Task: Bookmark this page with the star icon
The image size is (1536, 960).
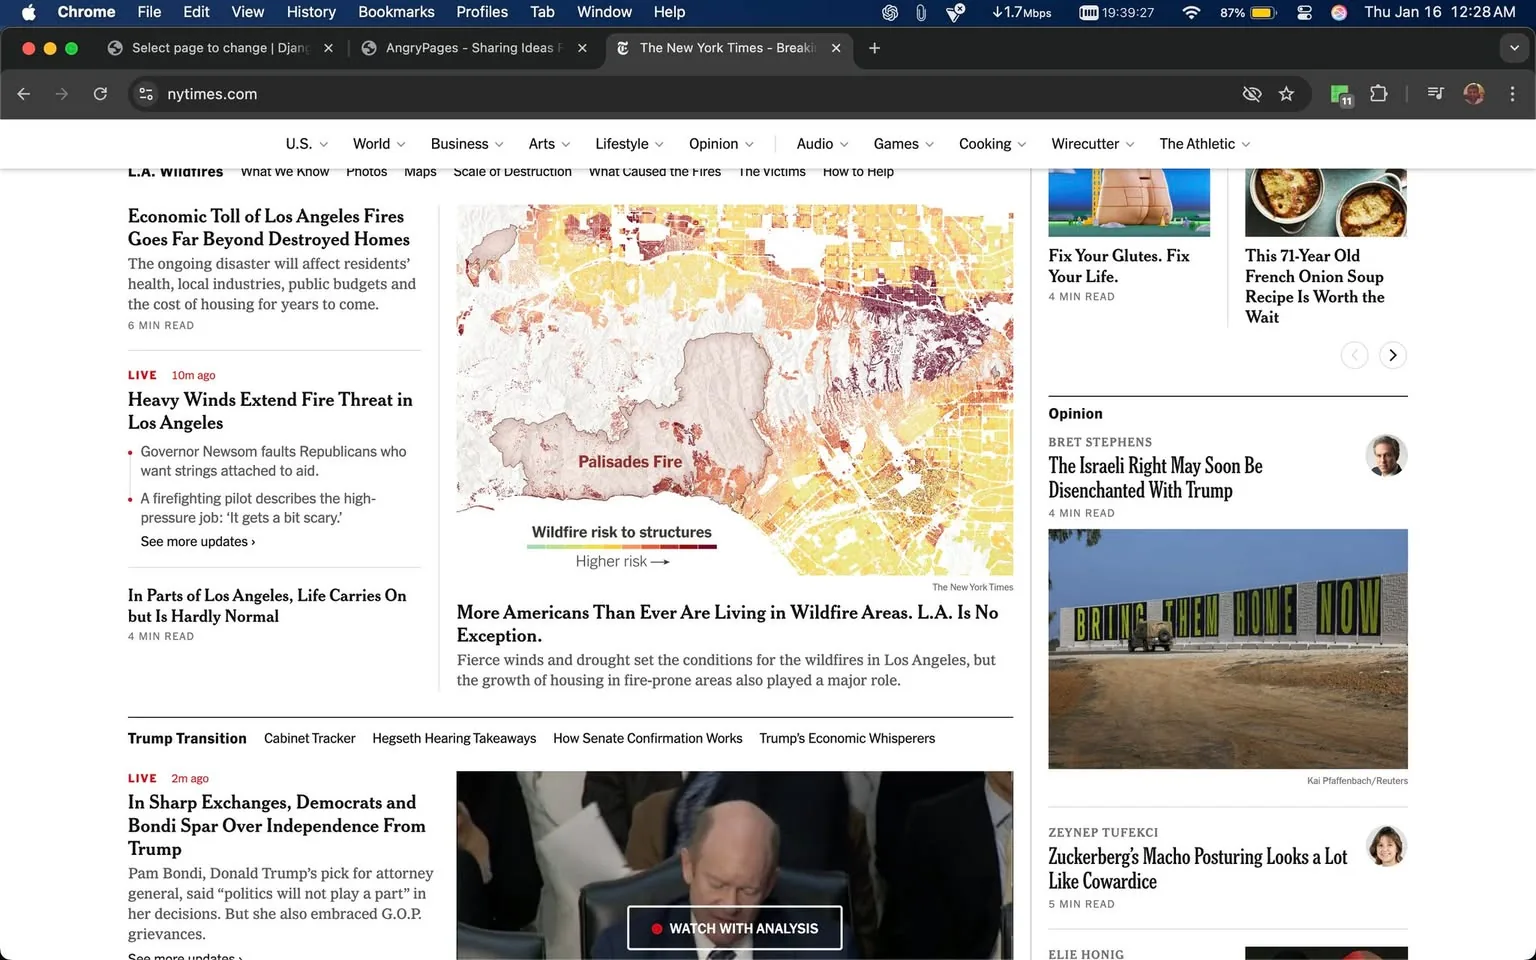Action: (x=1287, y=93)
